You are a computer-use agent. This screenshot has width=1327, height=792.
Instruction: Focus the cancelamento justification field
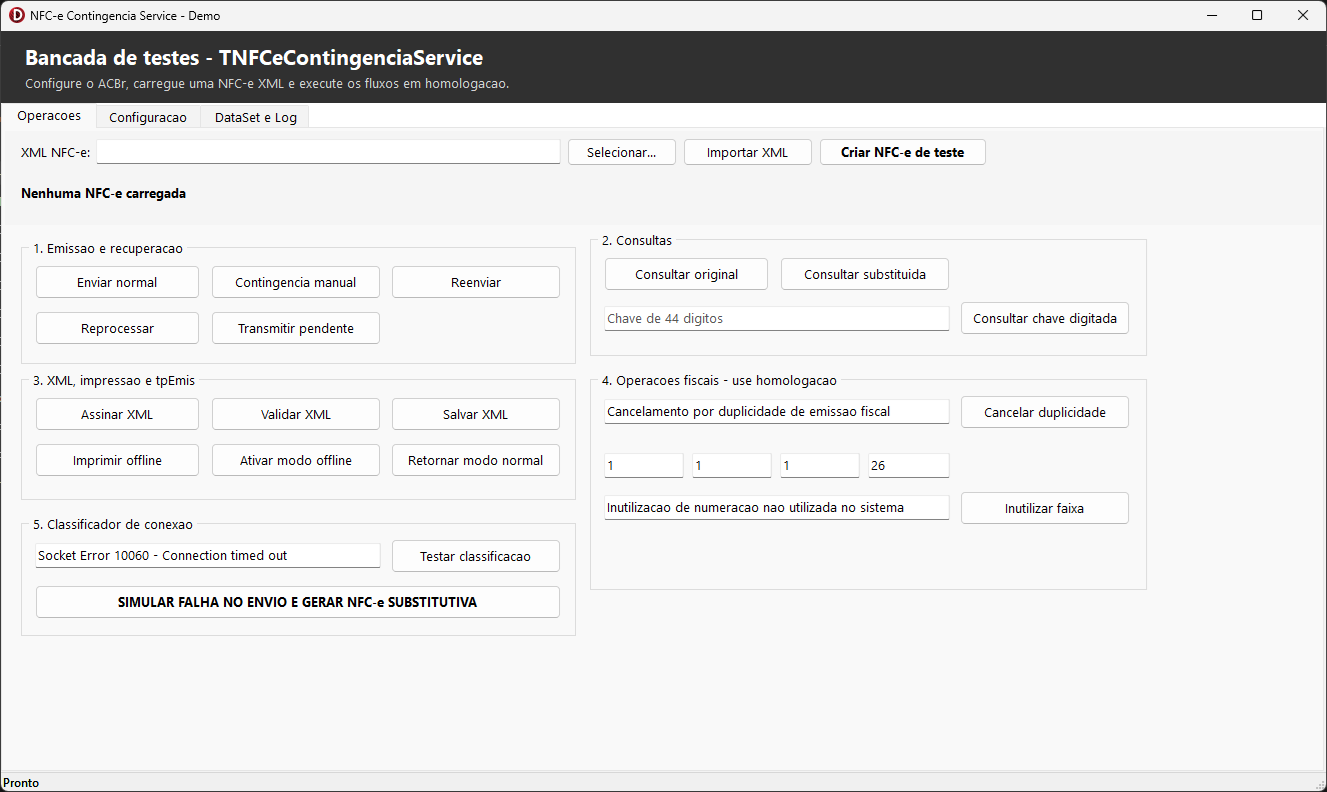coord(777,411)
